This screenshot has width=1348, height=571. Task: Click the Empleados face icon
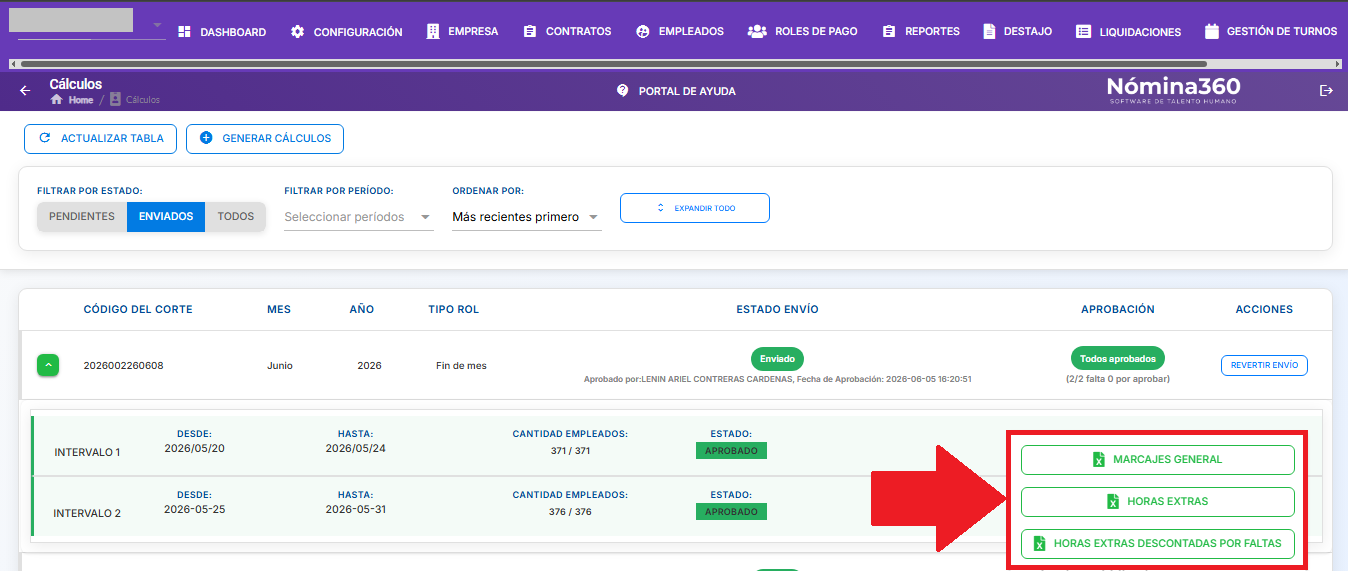click(642, 32)
